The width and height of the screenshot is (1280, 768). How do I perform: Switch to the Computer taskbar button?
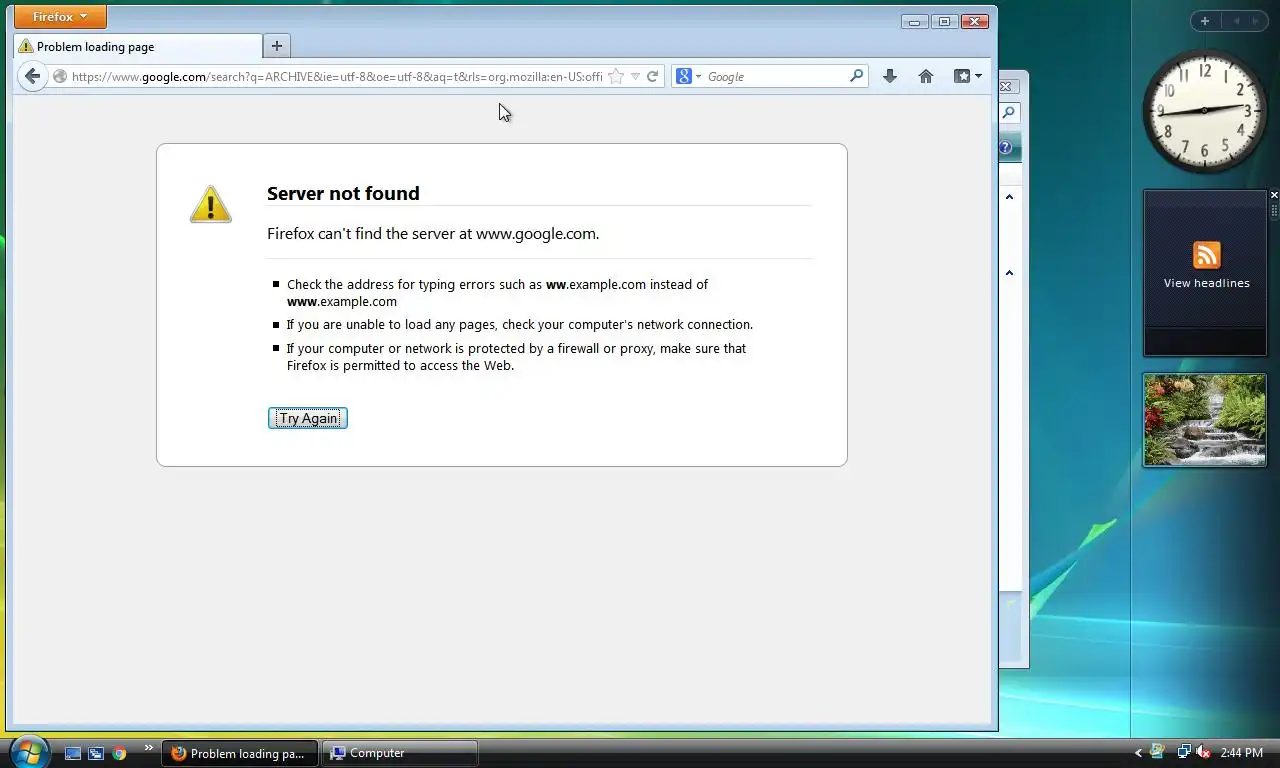tap(400, 753)
